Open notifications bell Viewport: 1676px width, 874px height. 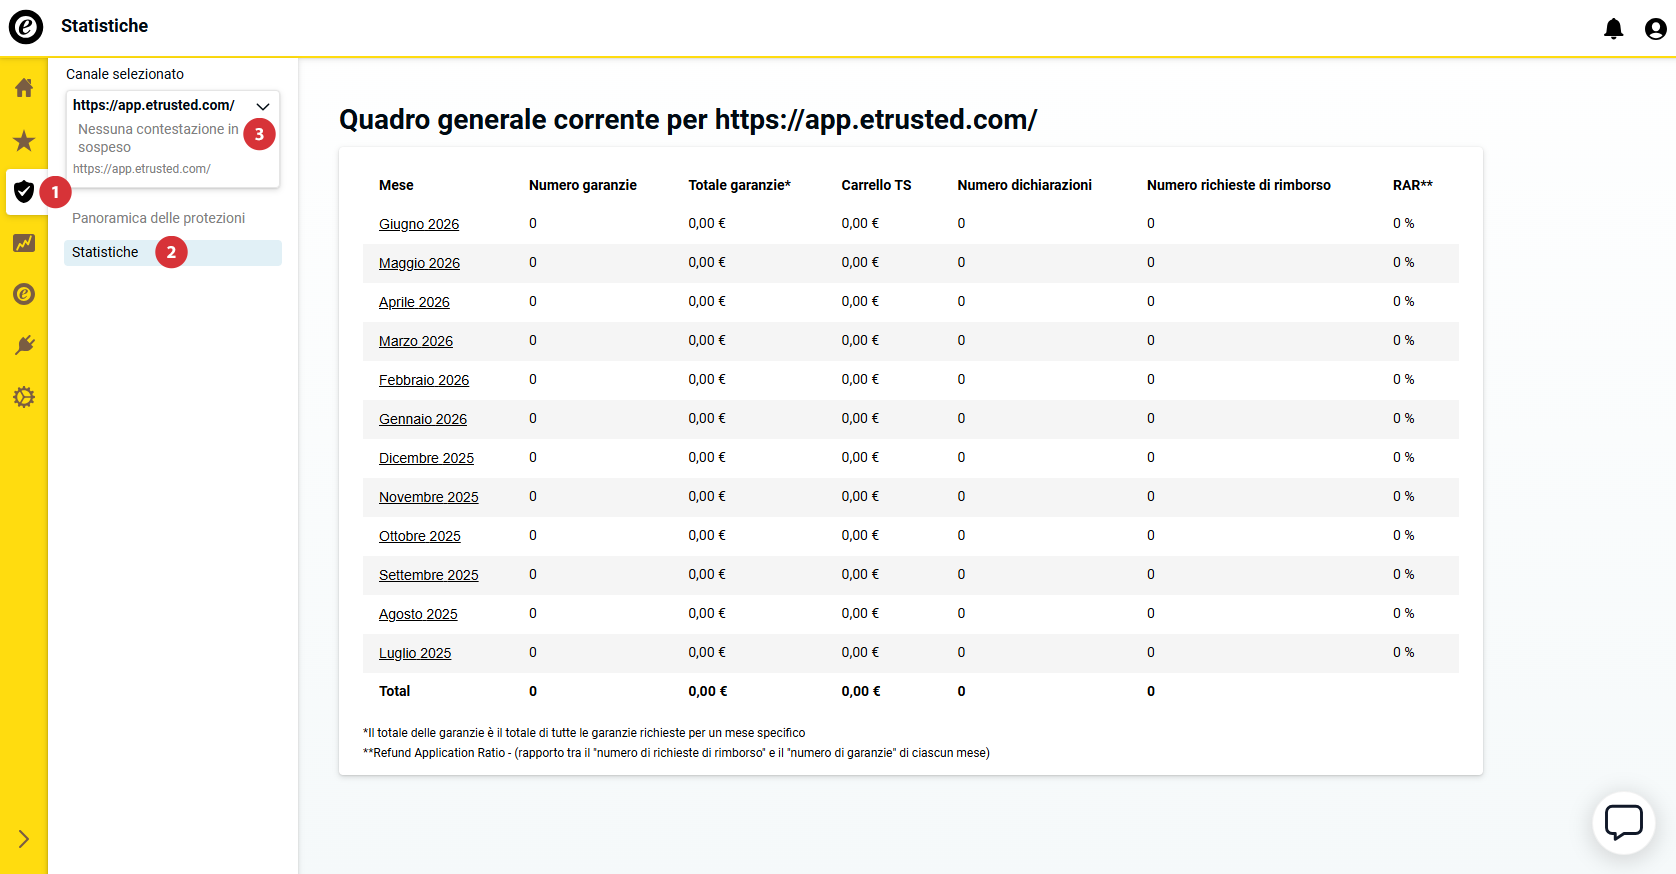[1613, 29]
